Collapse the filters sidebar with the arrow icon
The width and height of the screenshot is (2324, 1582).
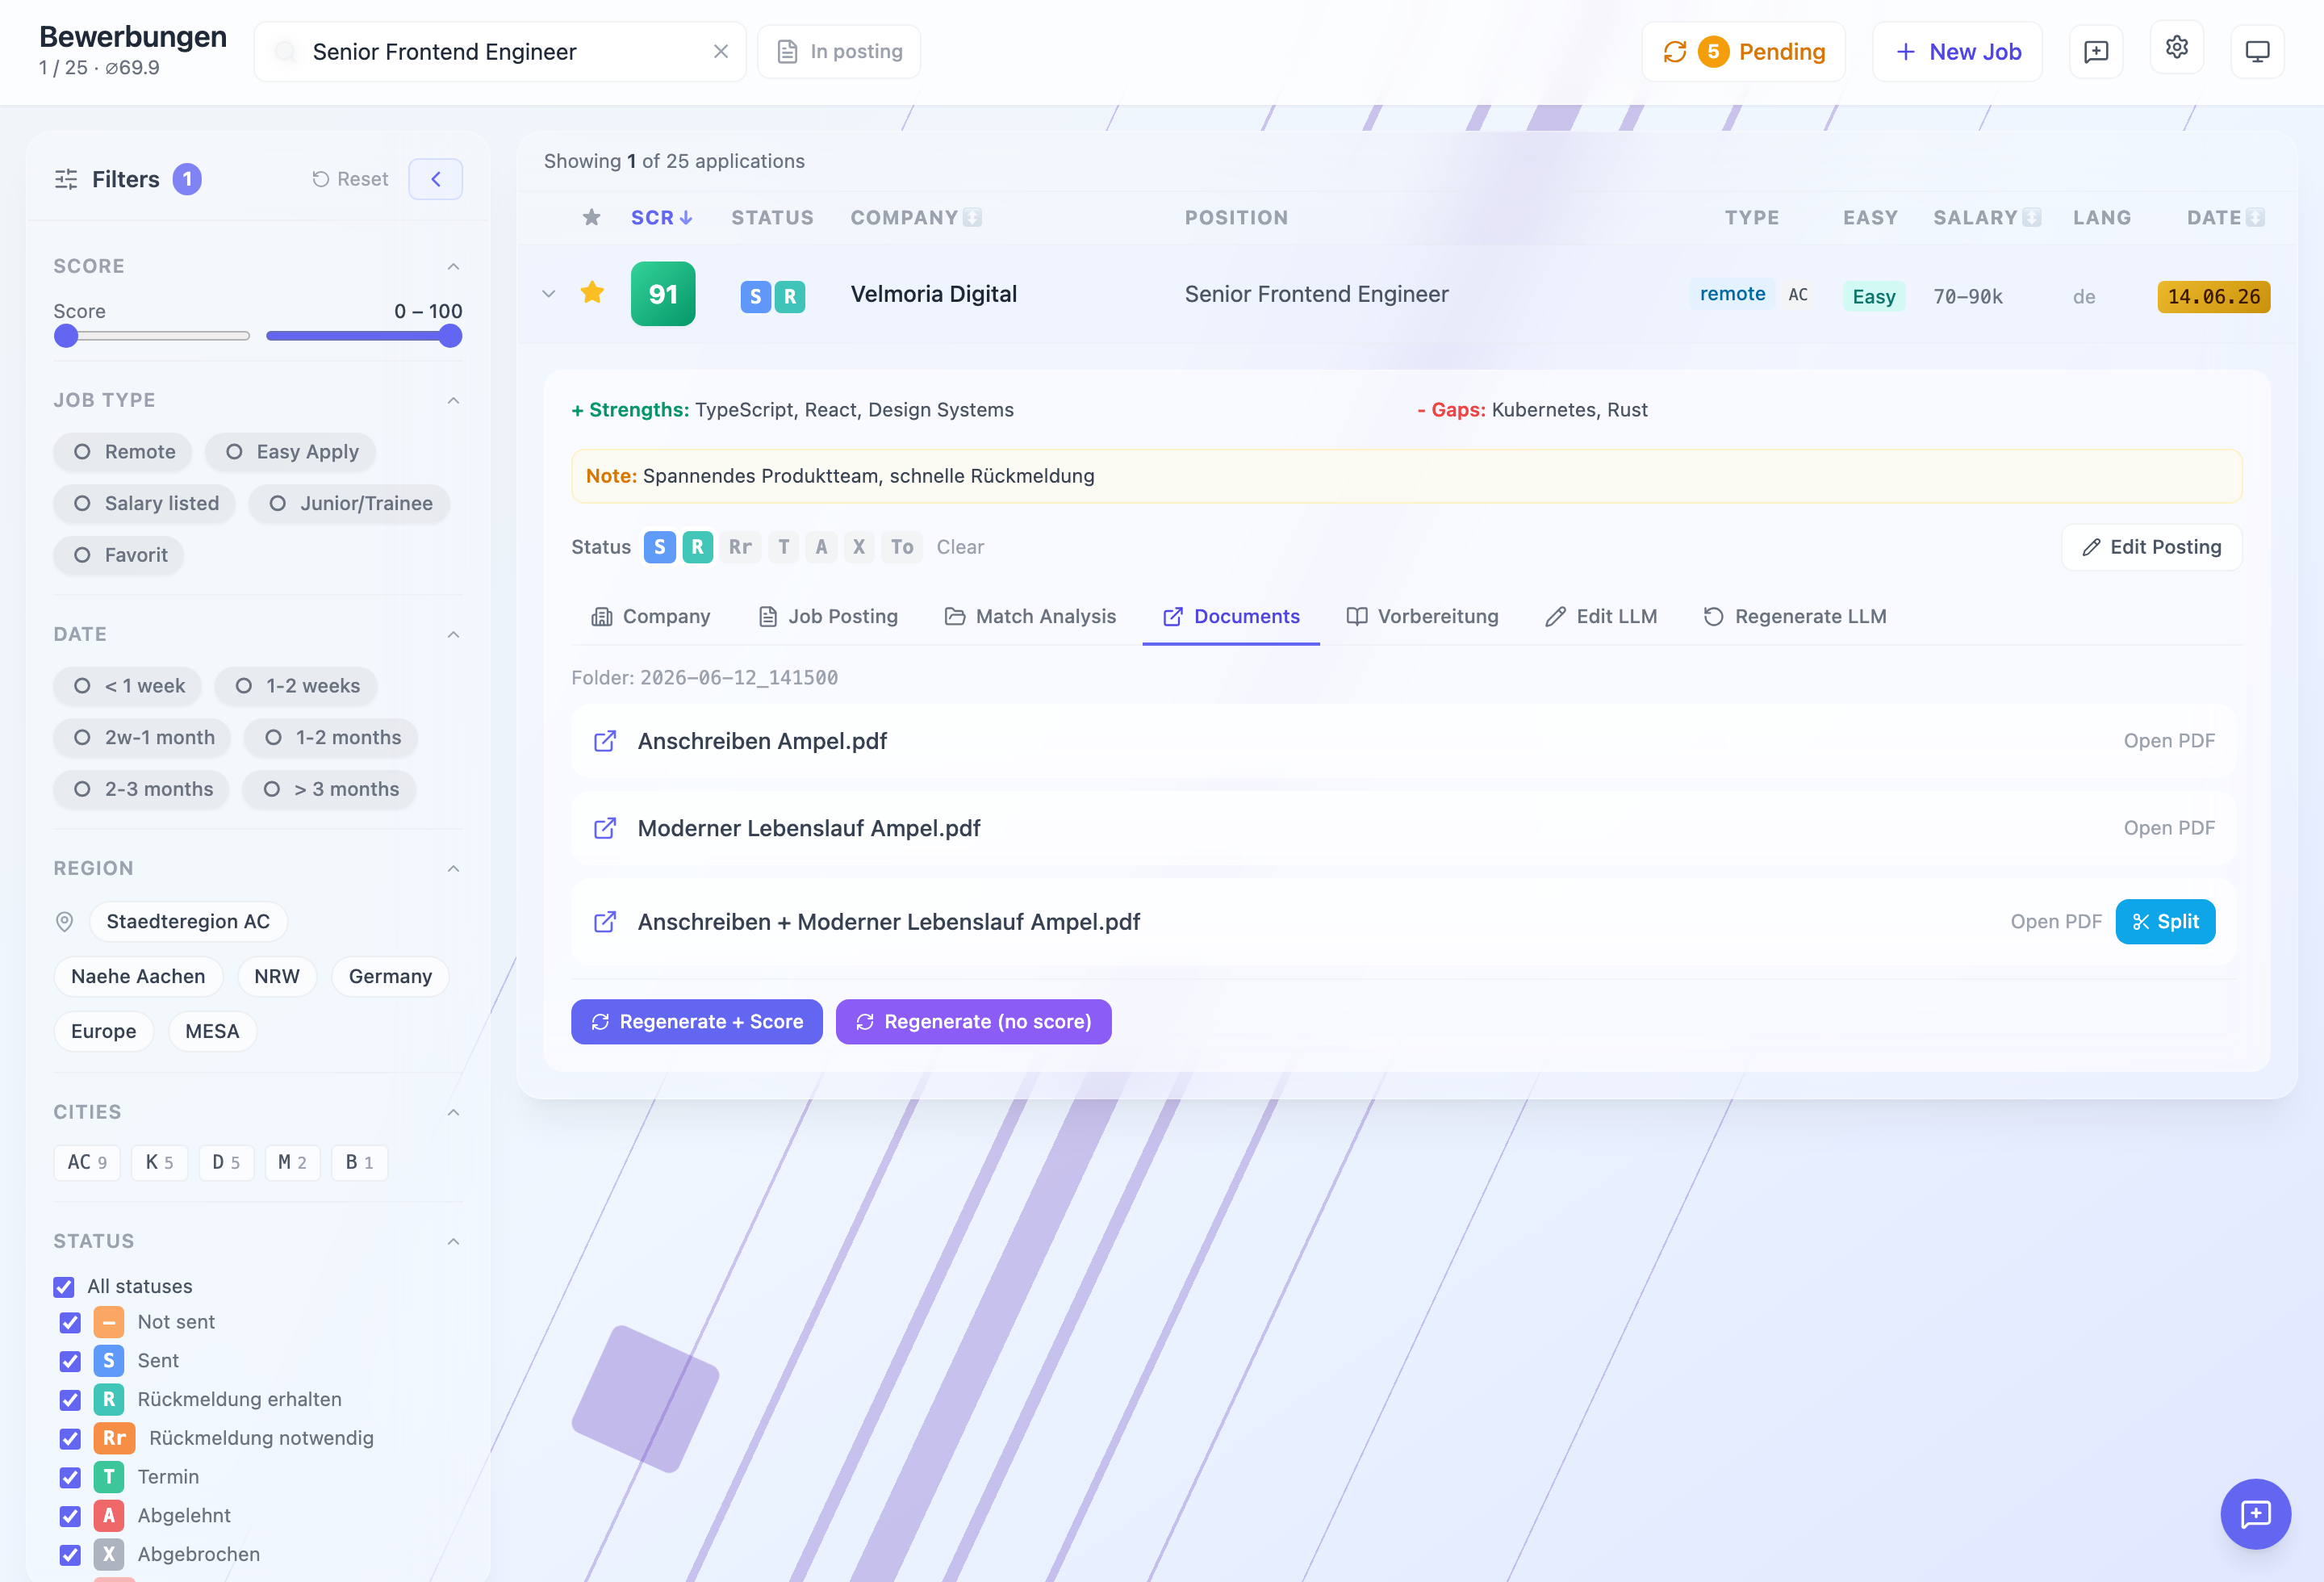click(x=436, y=179)
